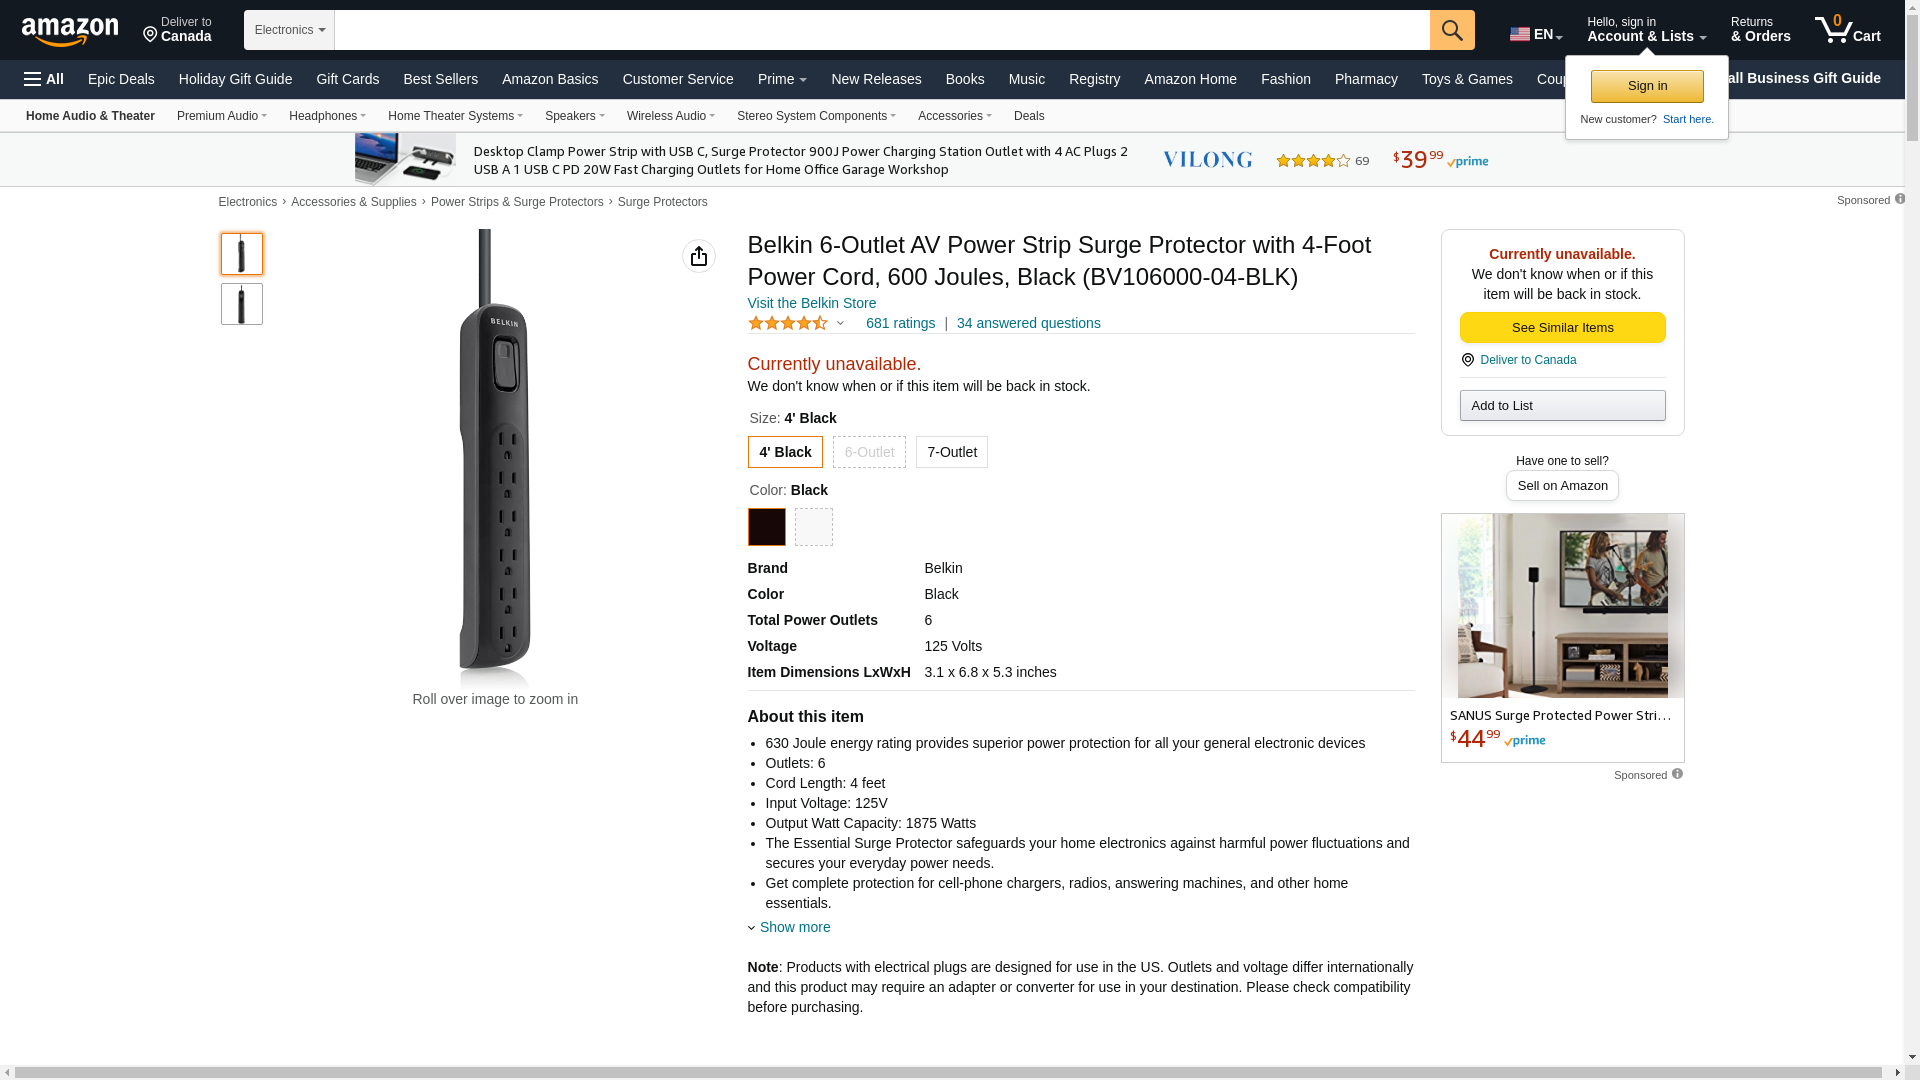The height and width of the screenshot is (1080, 1920).
Task: Open the All hamburger menu
Action: tap(44, 79)
